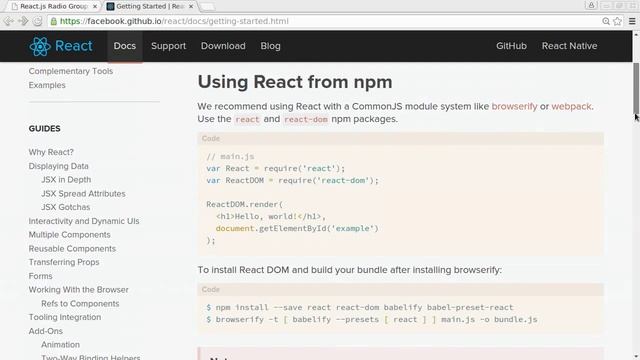Click the React atom logo
Viewport: 640px width, 360px height.
click(x=40, y=46)
